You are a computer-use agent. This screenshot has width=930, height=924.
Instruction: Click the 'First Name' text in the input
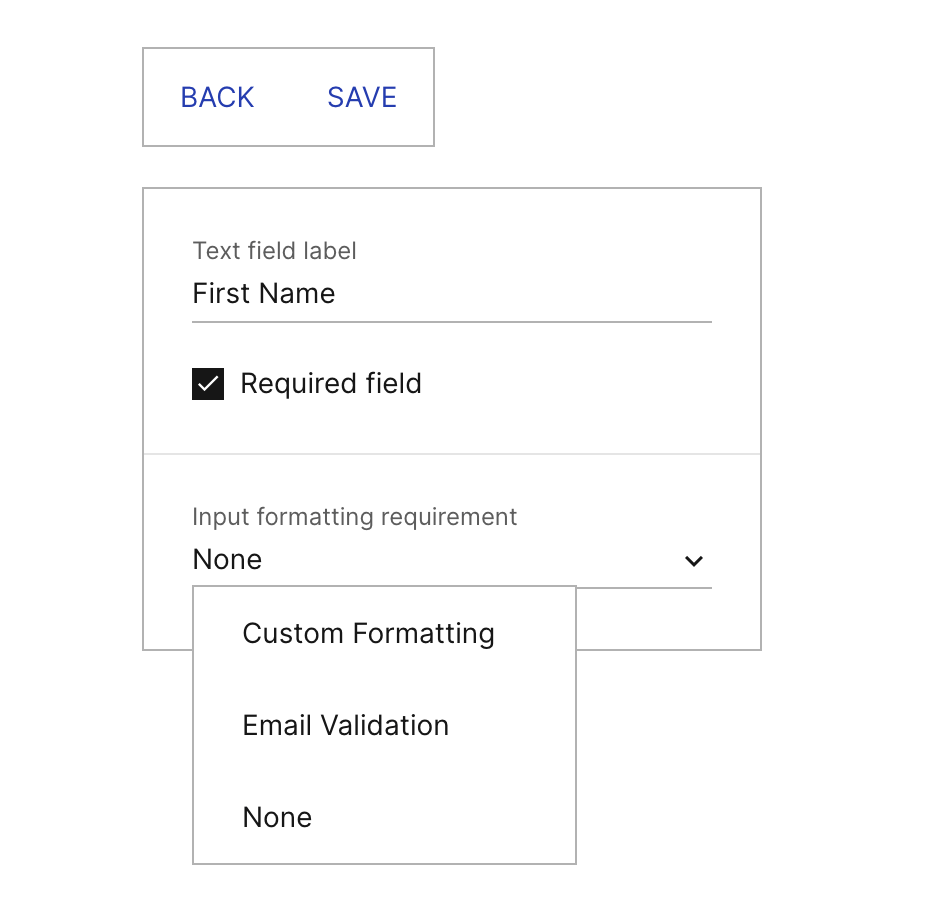(x=264, y=294)
